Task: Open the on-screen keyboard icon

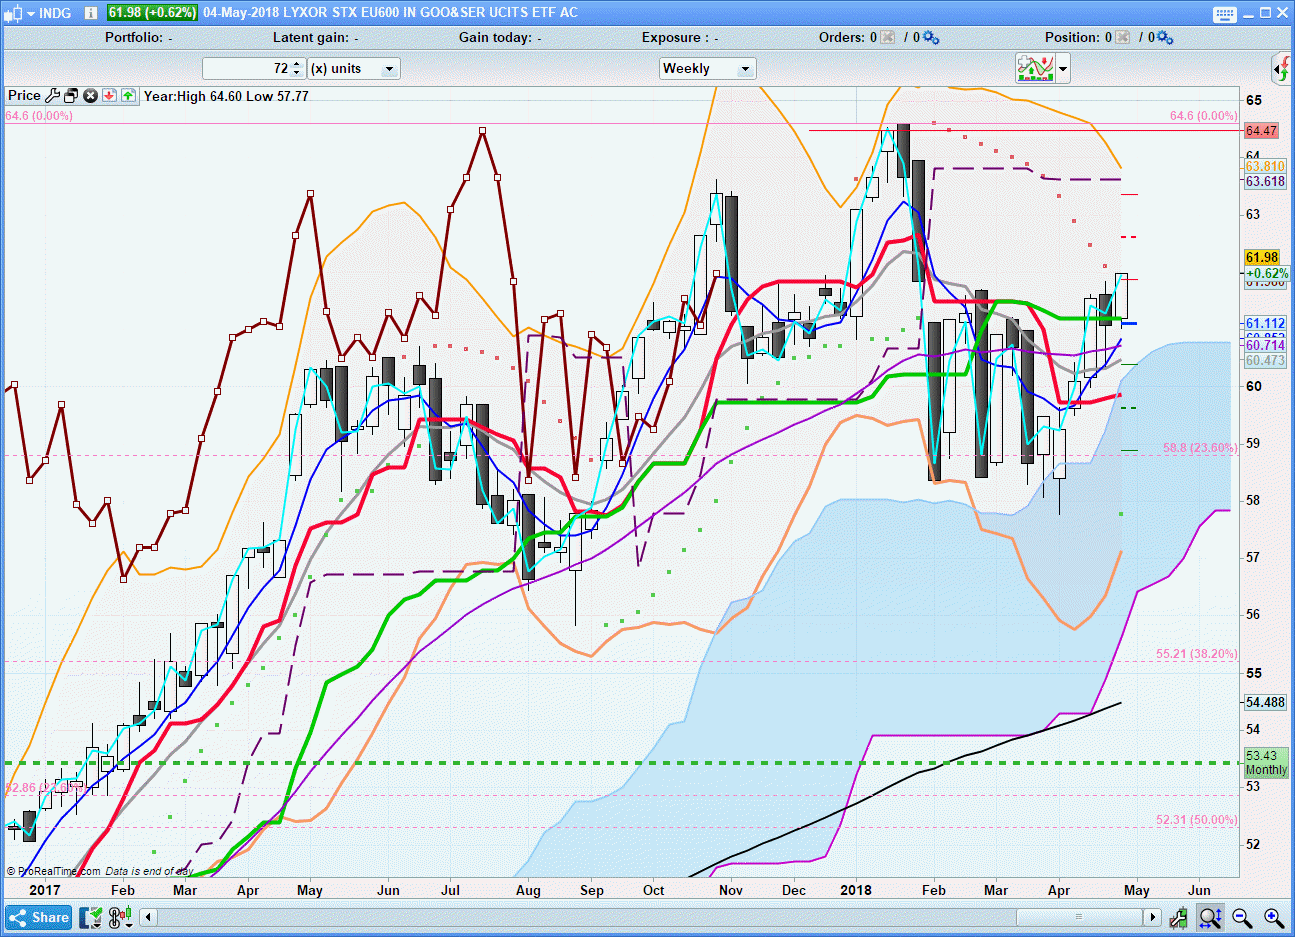Action: pyautogui.click(x=1224, y=13)
